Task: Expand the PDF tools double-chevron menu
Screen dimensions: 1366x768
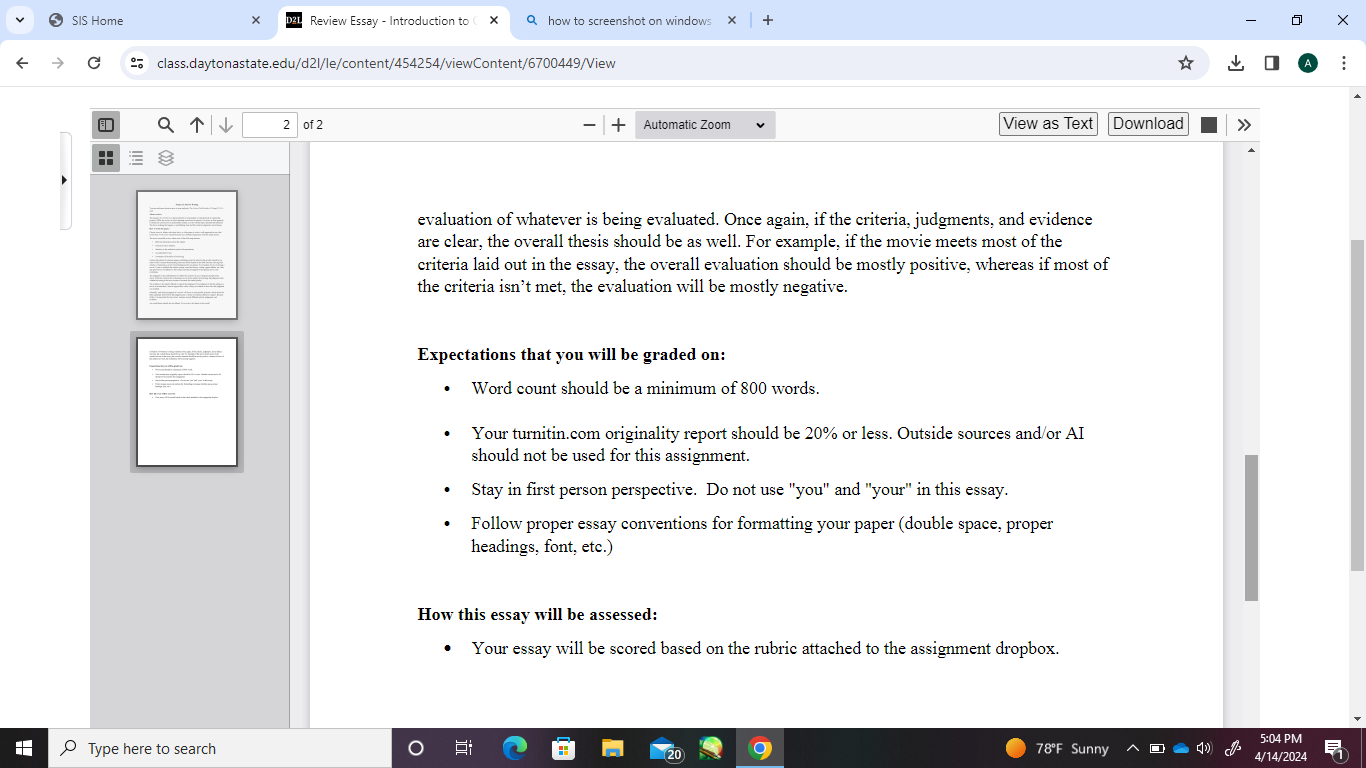Action: coord(1244,125)
